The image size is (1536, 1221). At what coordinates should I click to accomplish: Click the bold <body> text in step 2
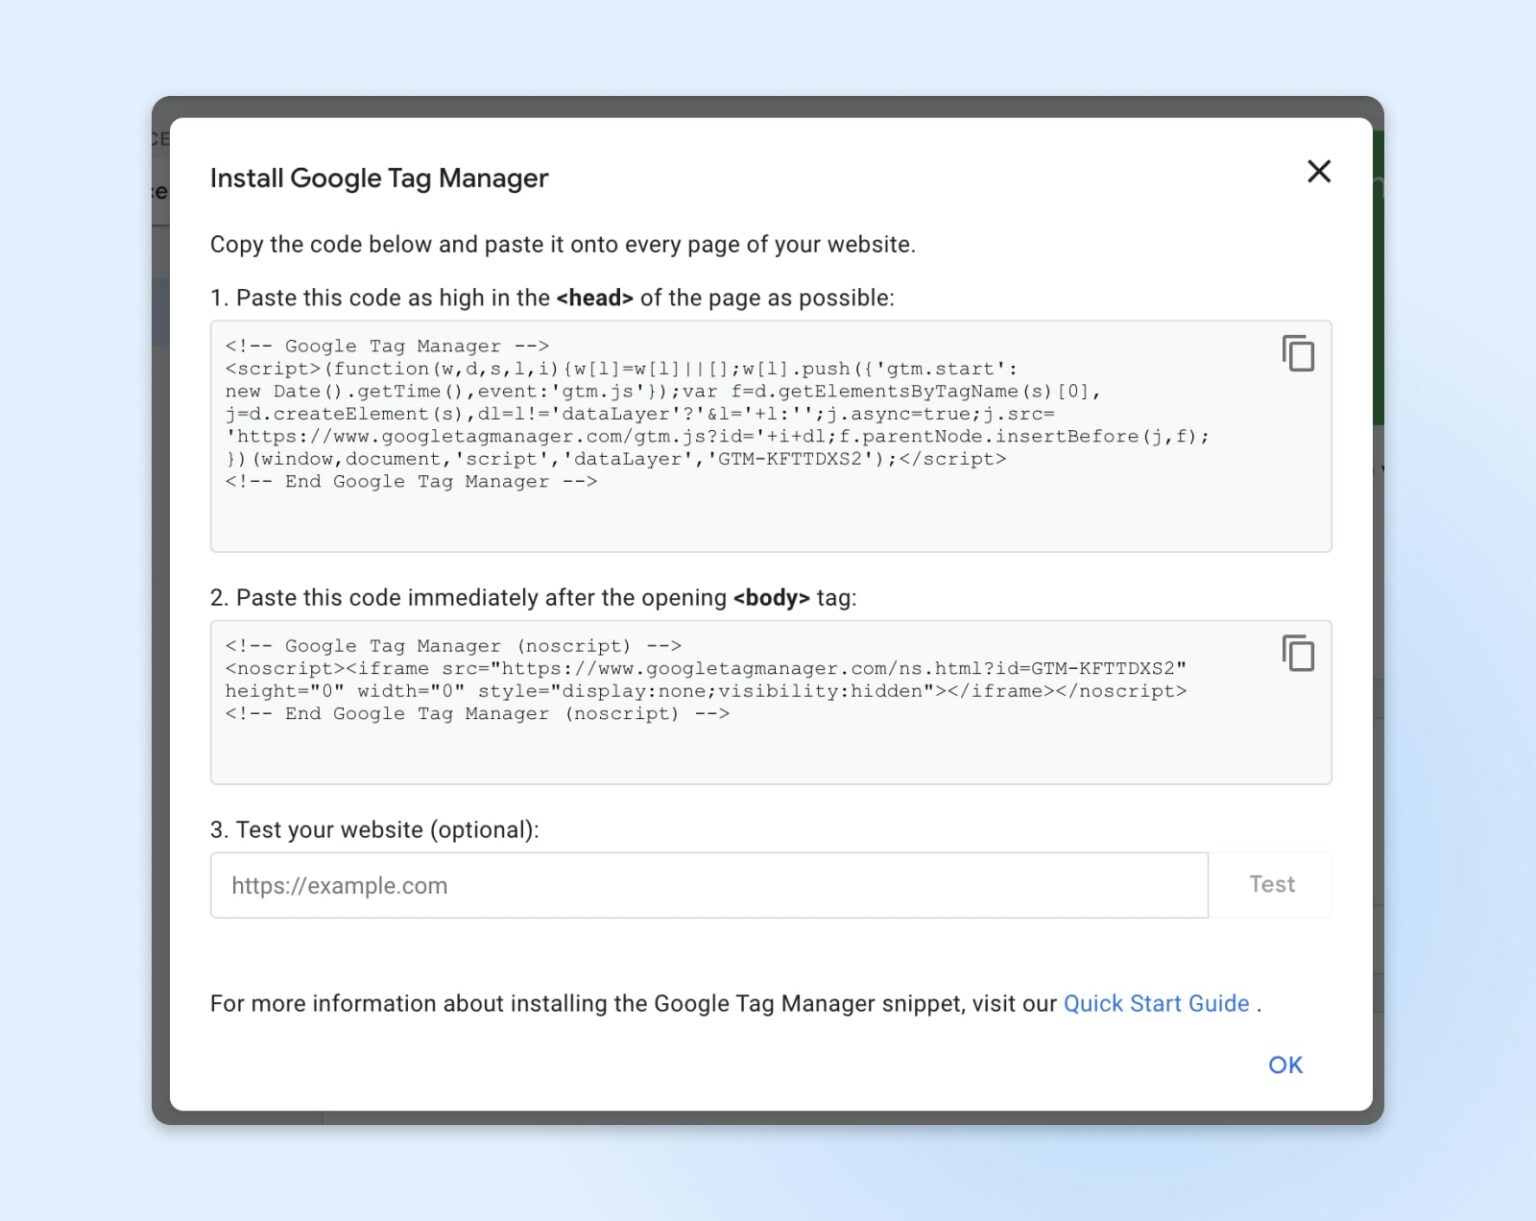(x=771, y=598)
